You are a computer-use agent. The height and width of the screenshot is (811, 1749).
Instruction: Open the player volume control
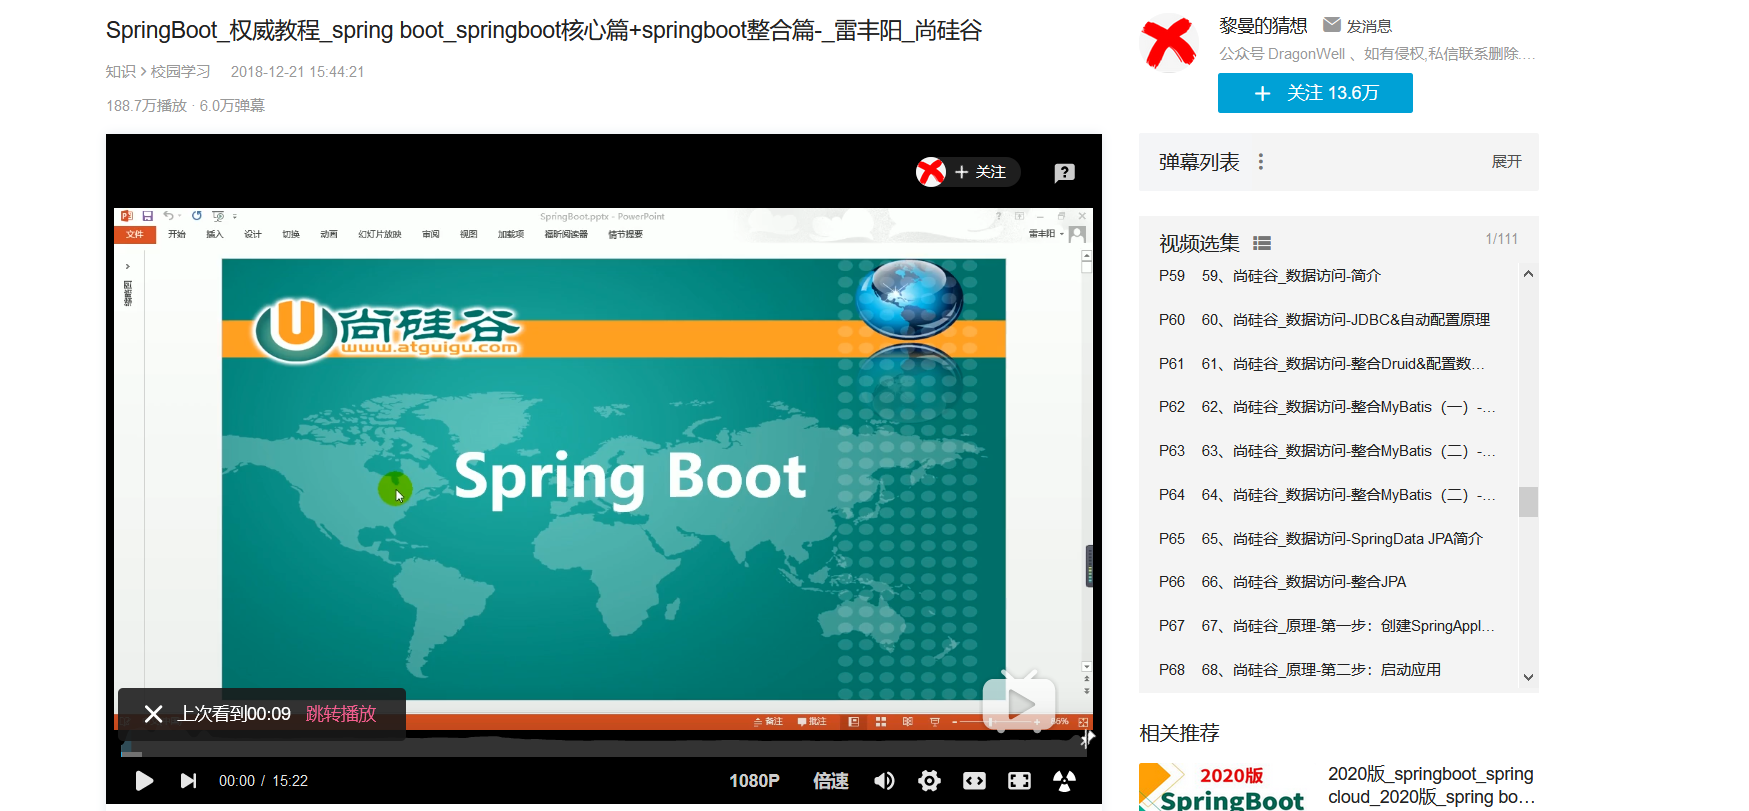point(884,781)
